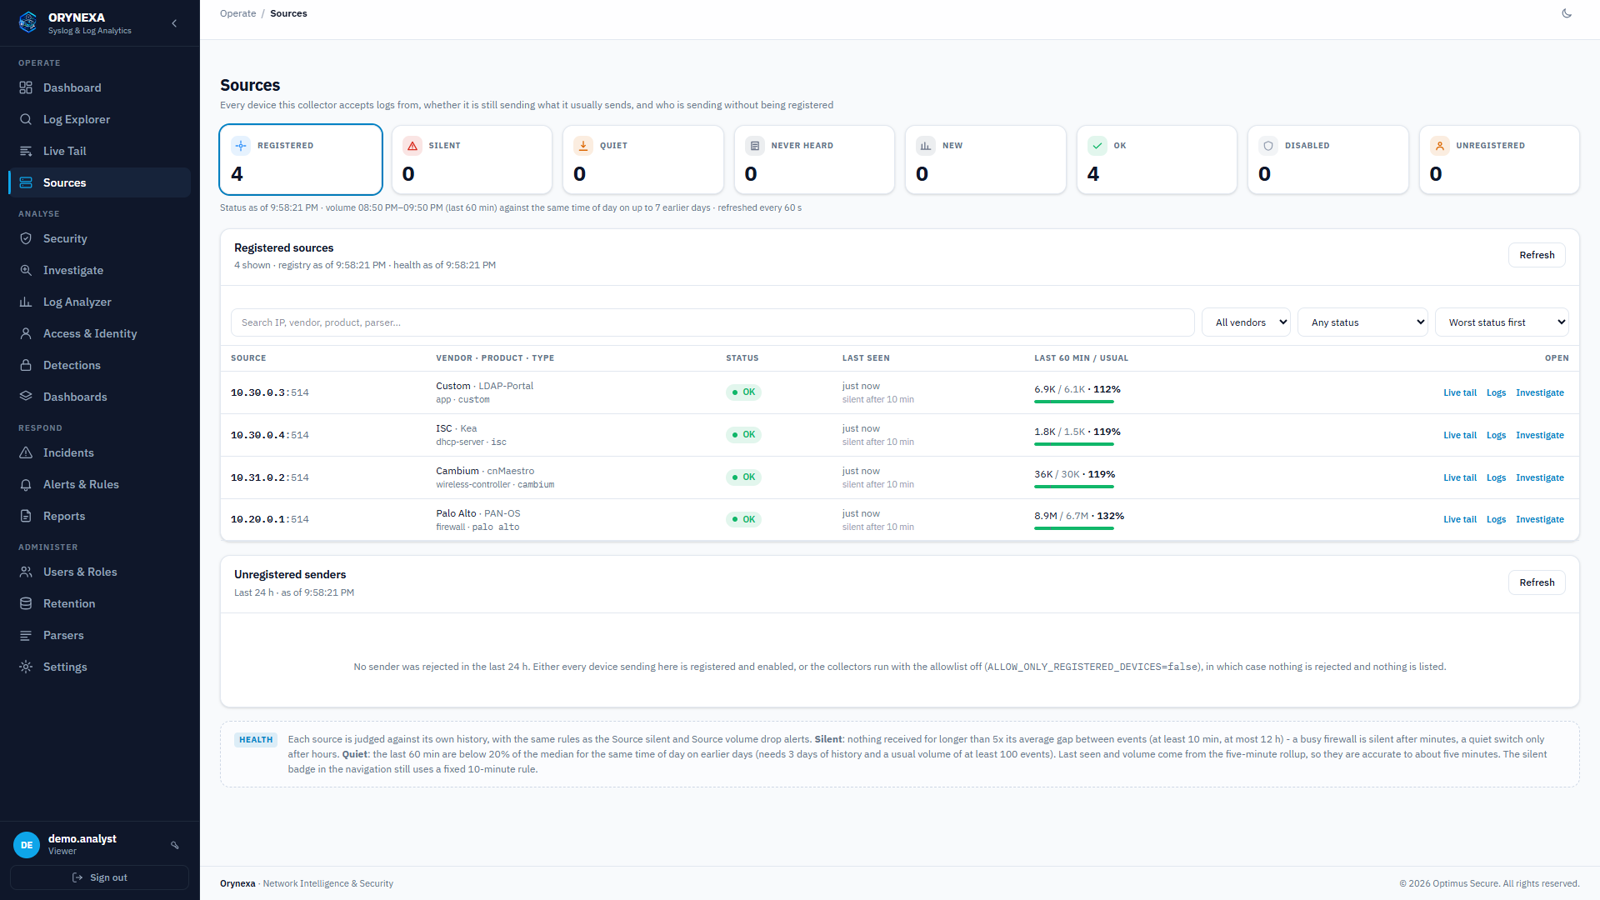Click the Investigate search icon
The width and height of the screenshot is (1600, 900).
tap(26, 270)
